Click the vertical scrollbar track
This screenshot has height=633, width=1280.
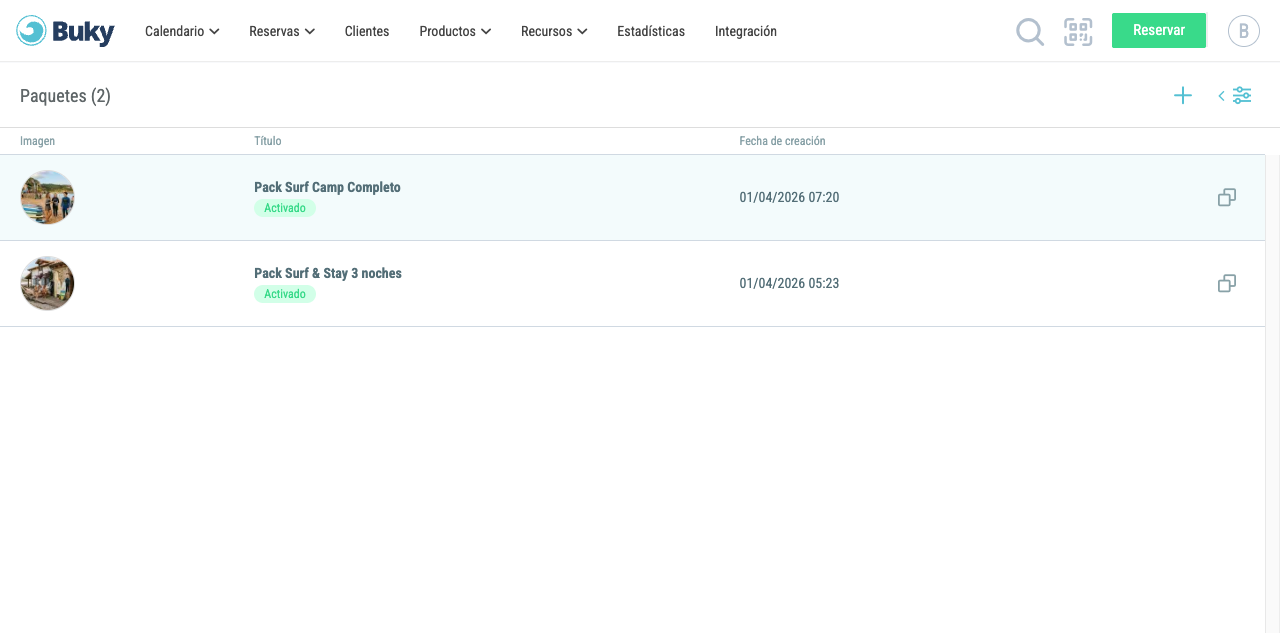tap(1273, 394)
